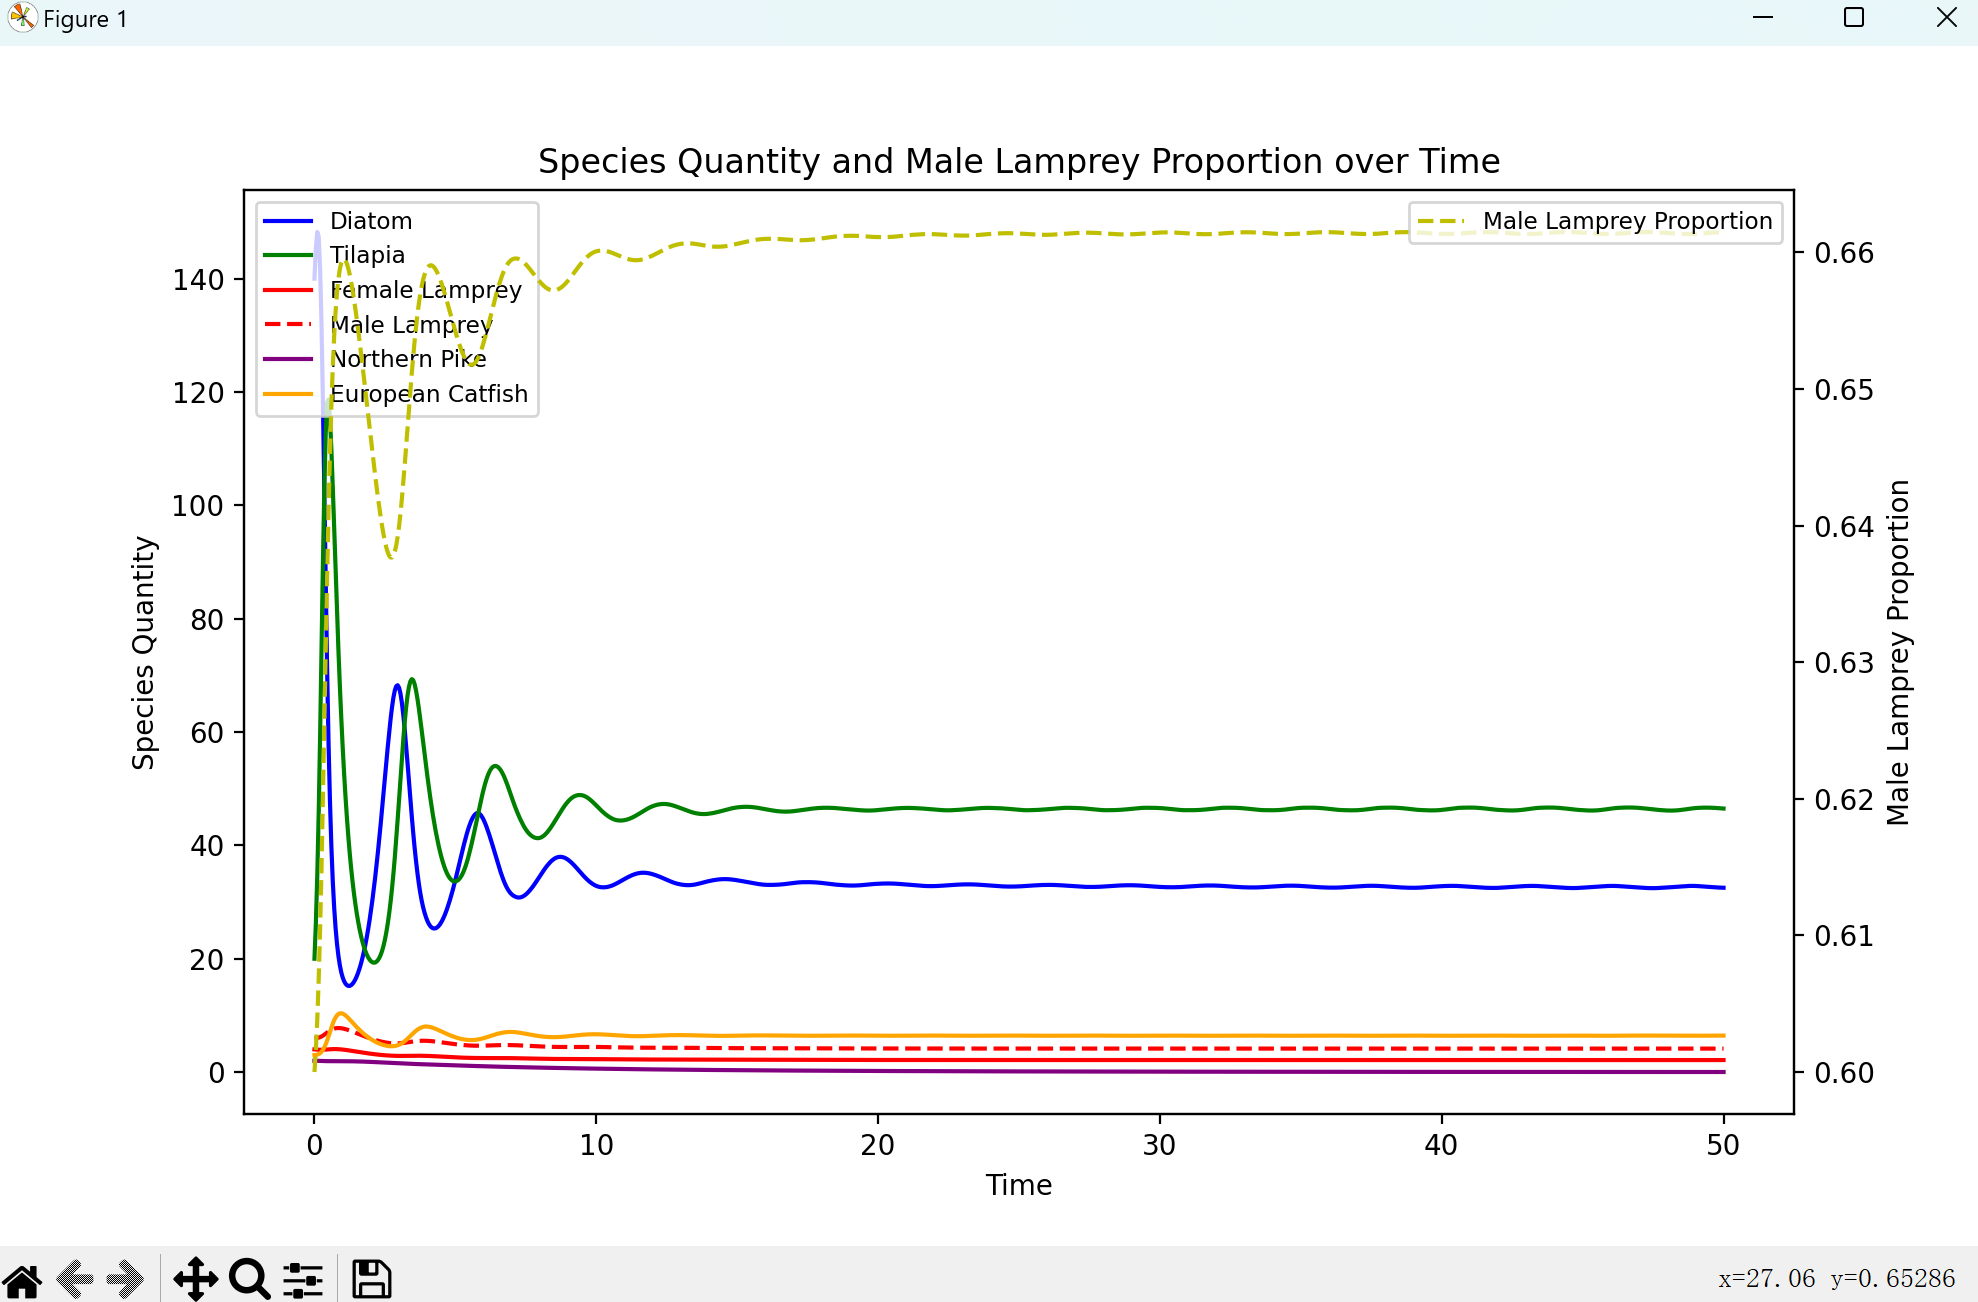1978x1302 pixels.
Task: Click the x-axis tick label 10
Action: pos(596,1145)
